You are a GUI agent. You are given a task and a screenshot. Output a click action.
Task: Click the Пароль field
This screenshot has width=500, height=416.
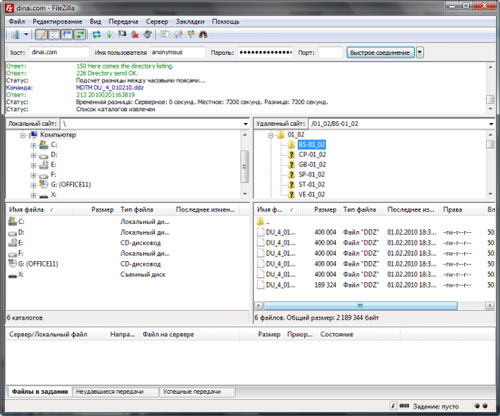point(266,52)
